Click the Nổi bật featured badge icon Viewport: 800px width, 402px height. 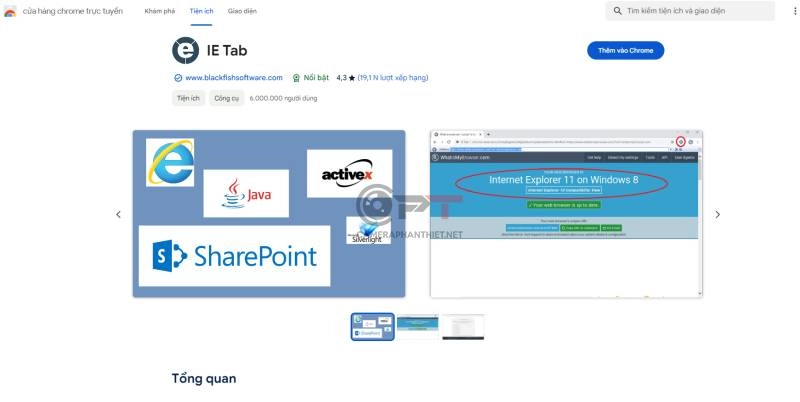297,77
